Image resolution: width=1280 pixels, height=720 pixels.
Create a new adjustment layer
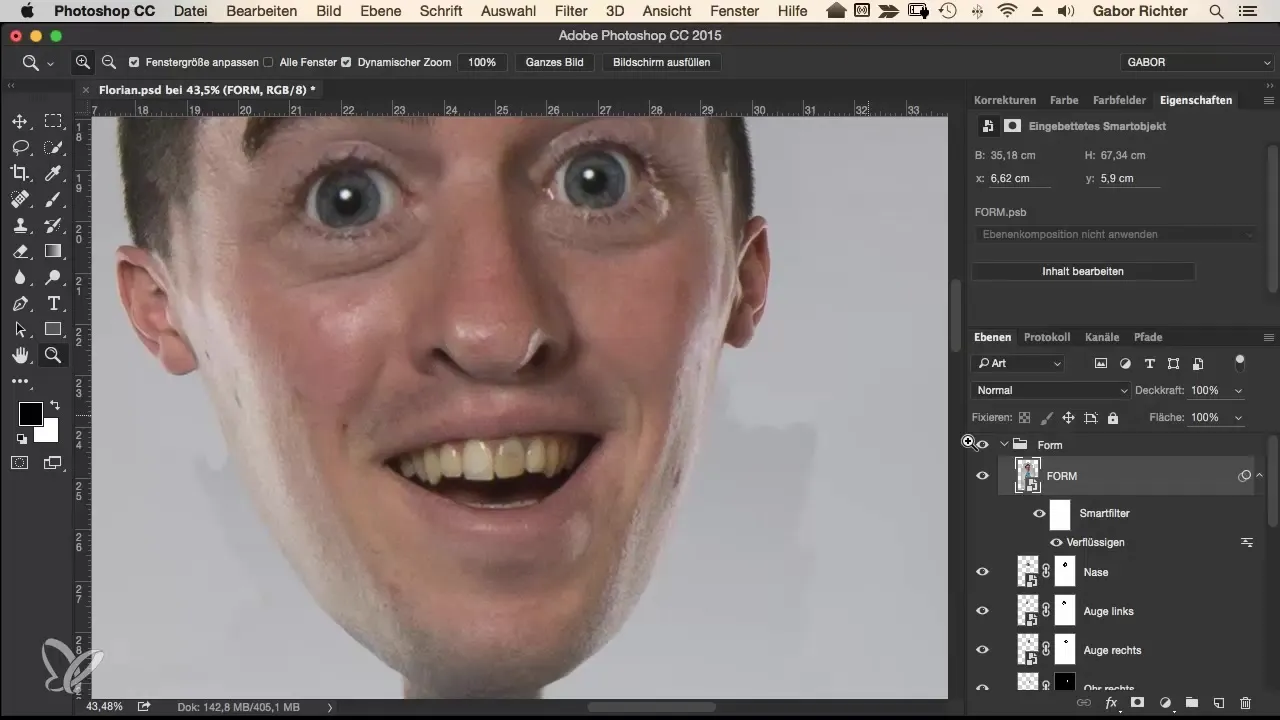point(1164,704)
